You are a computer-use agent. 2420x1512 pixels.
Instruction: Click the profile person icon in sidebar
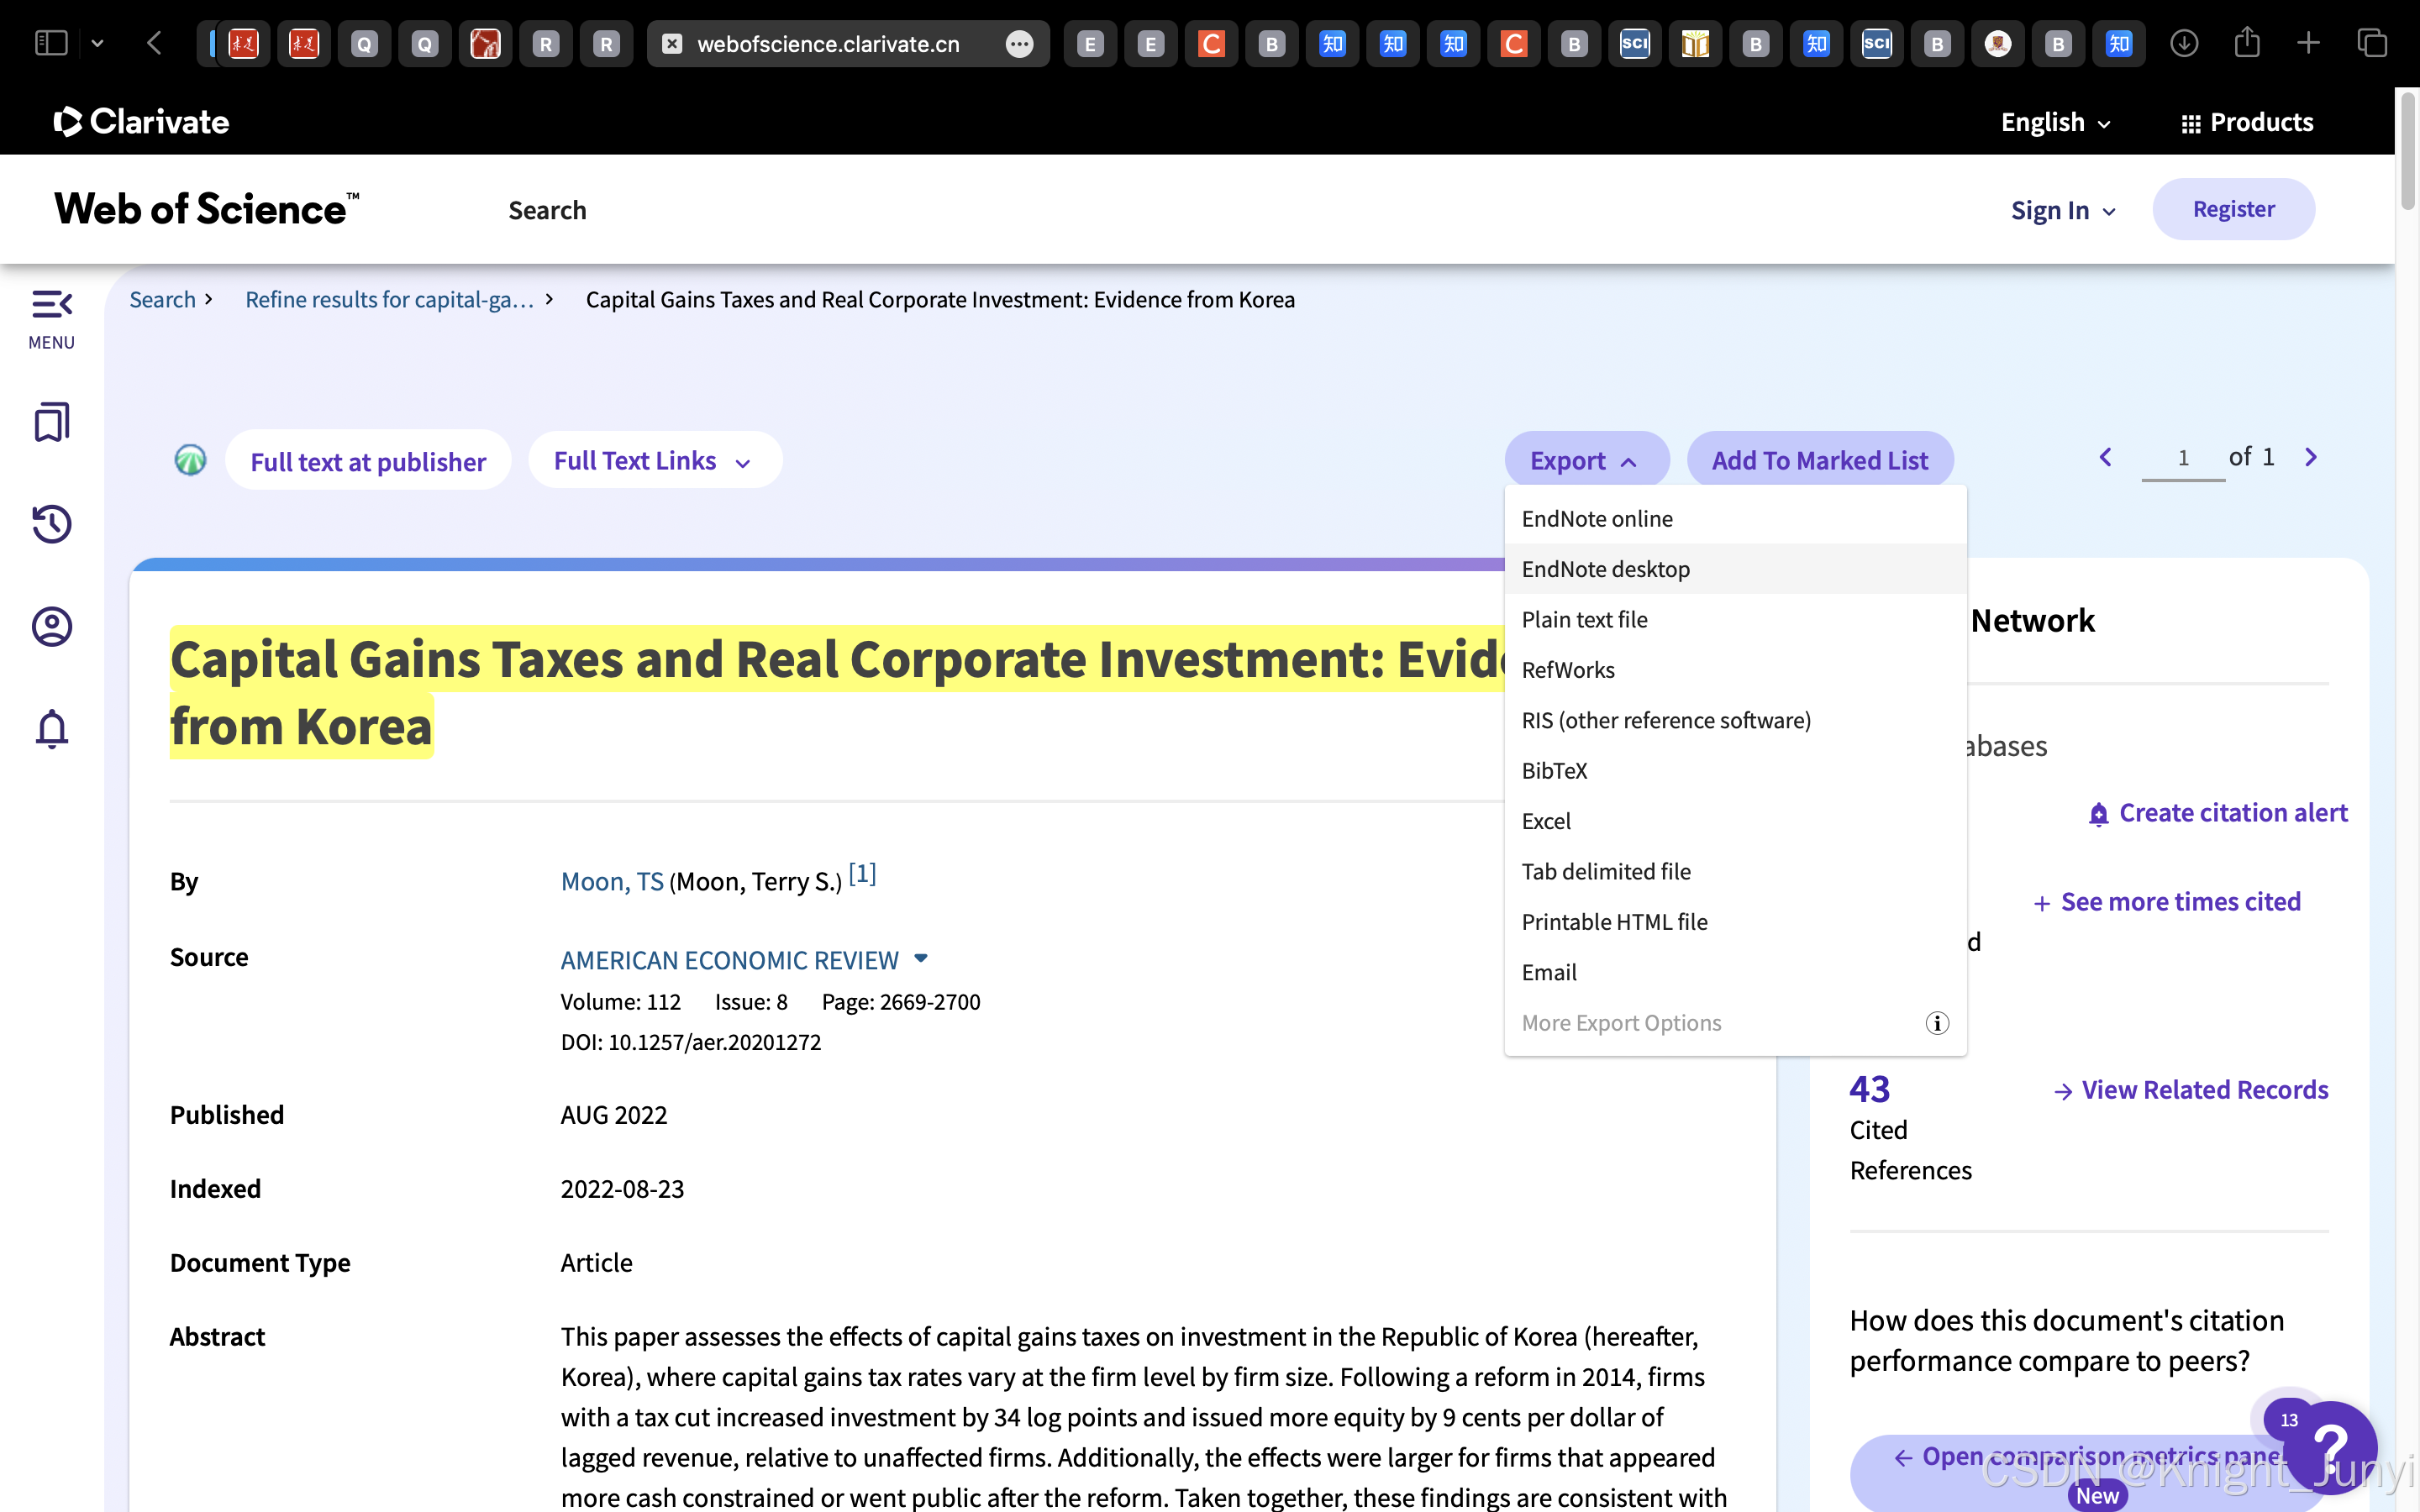point(52,627)
